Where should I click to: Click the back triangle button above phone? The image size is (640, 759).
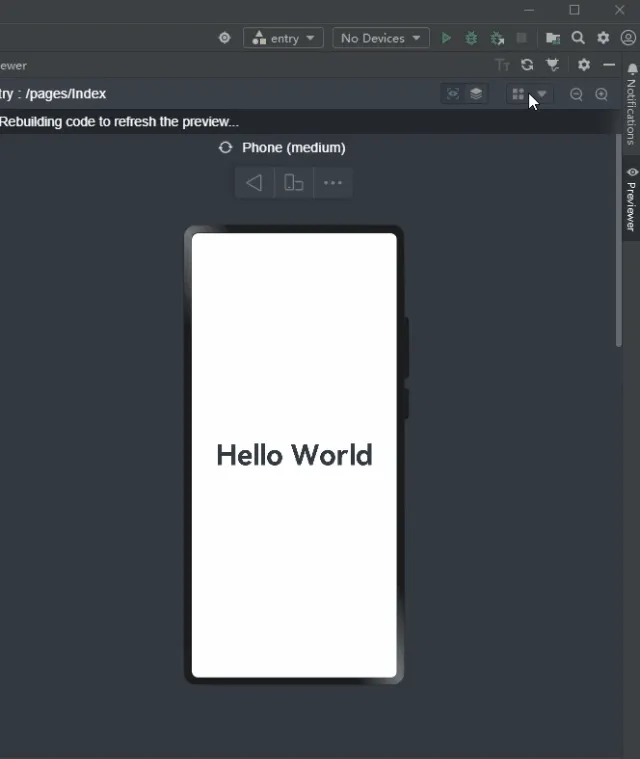(255, 183)
